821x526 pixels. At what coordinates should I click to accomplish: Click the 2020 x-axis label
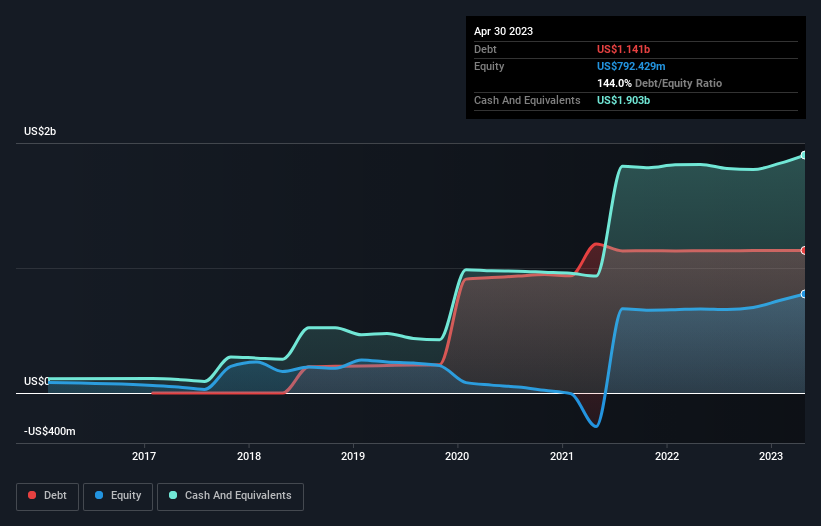coord(457,456)
